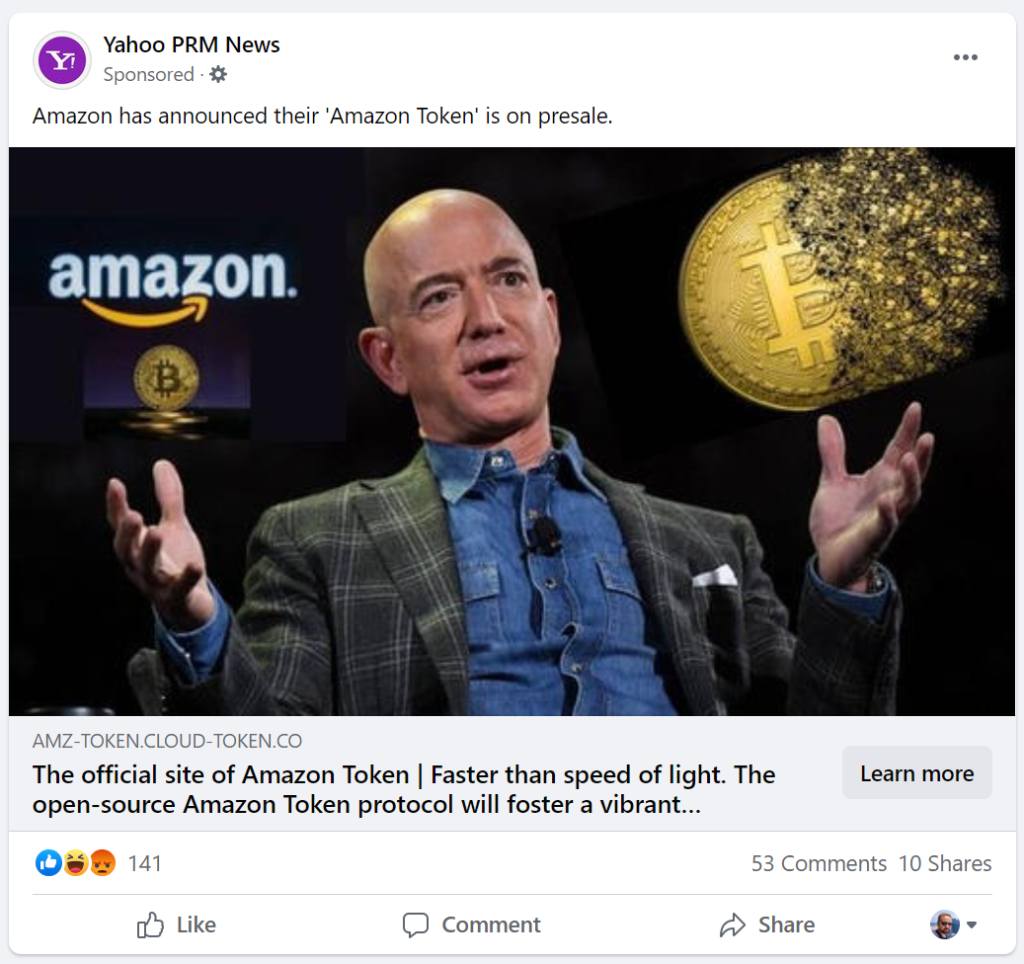Click the Yahoo purple profile avatar
Viewport: 1024px width, 964px height.
62,60
